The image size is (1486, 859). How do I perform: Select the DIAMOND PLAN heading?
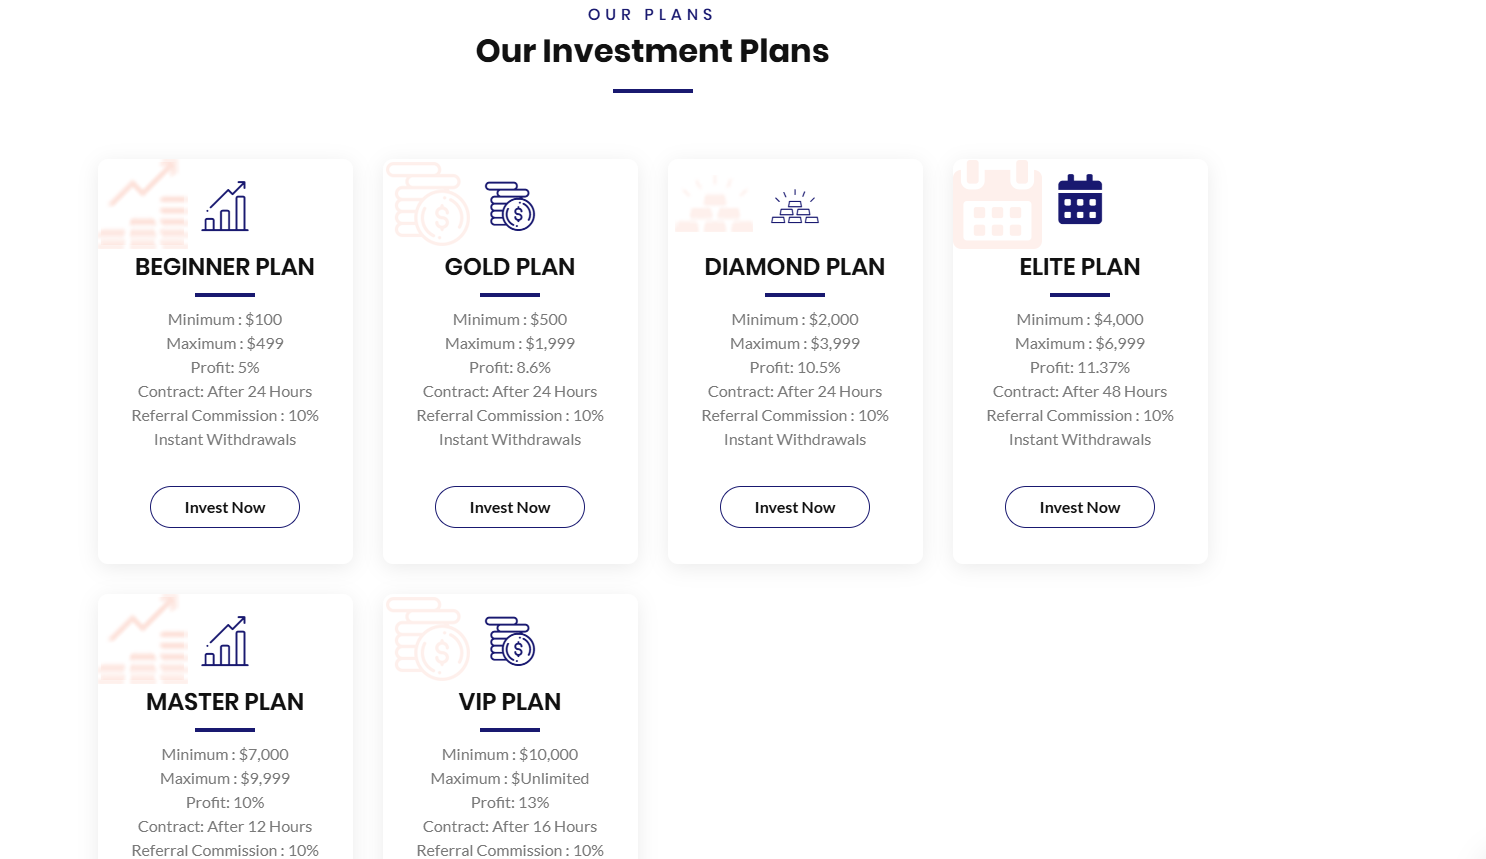point(795,267)
